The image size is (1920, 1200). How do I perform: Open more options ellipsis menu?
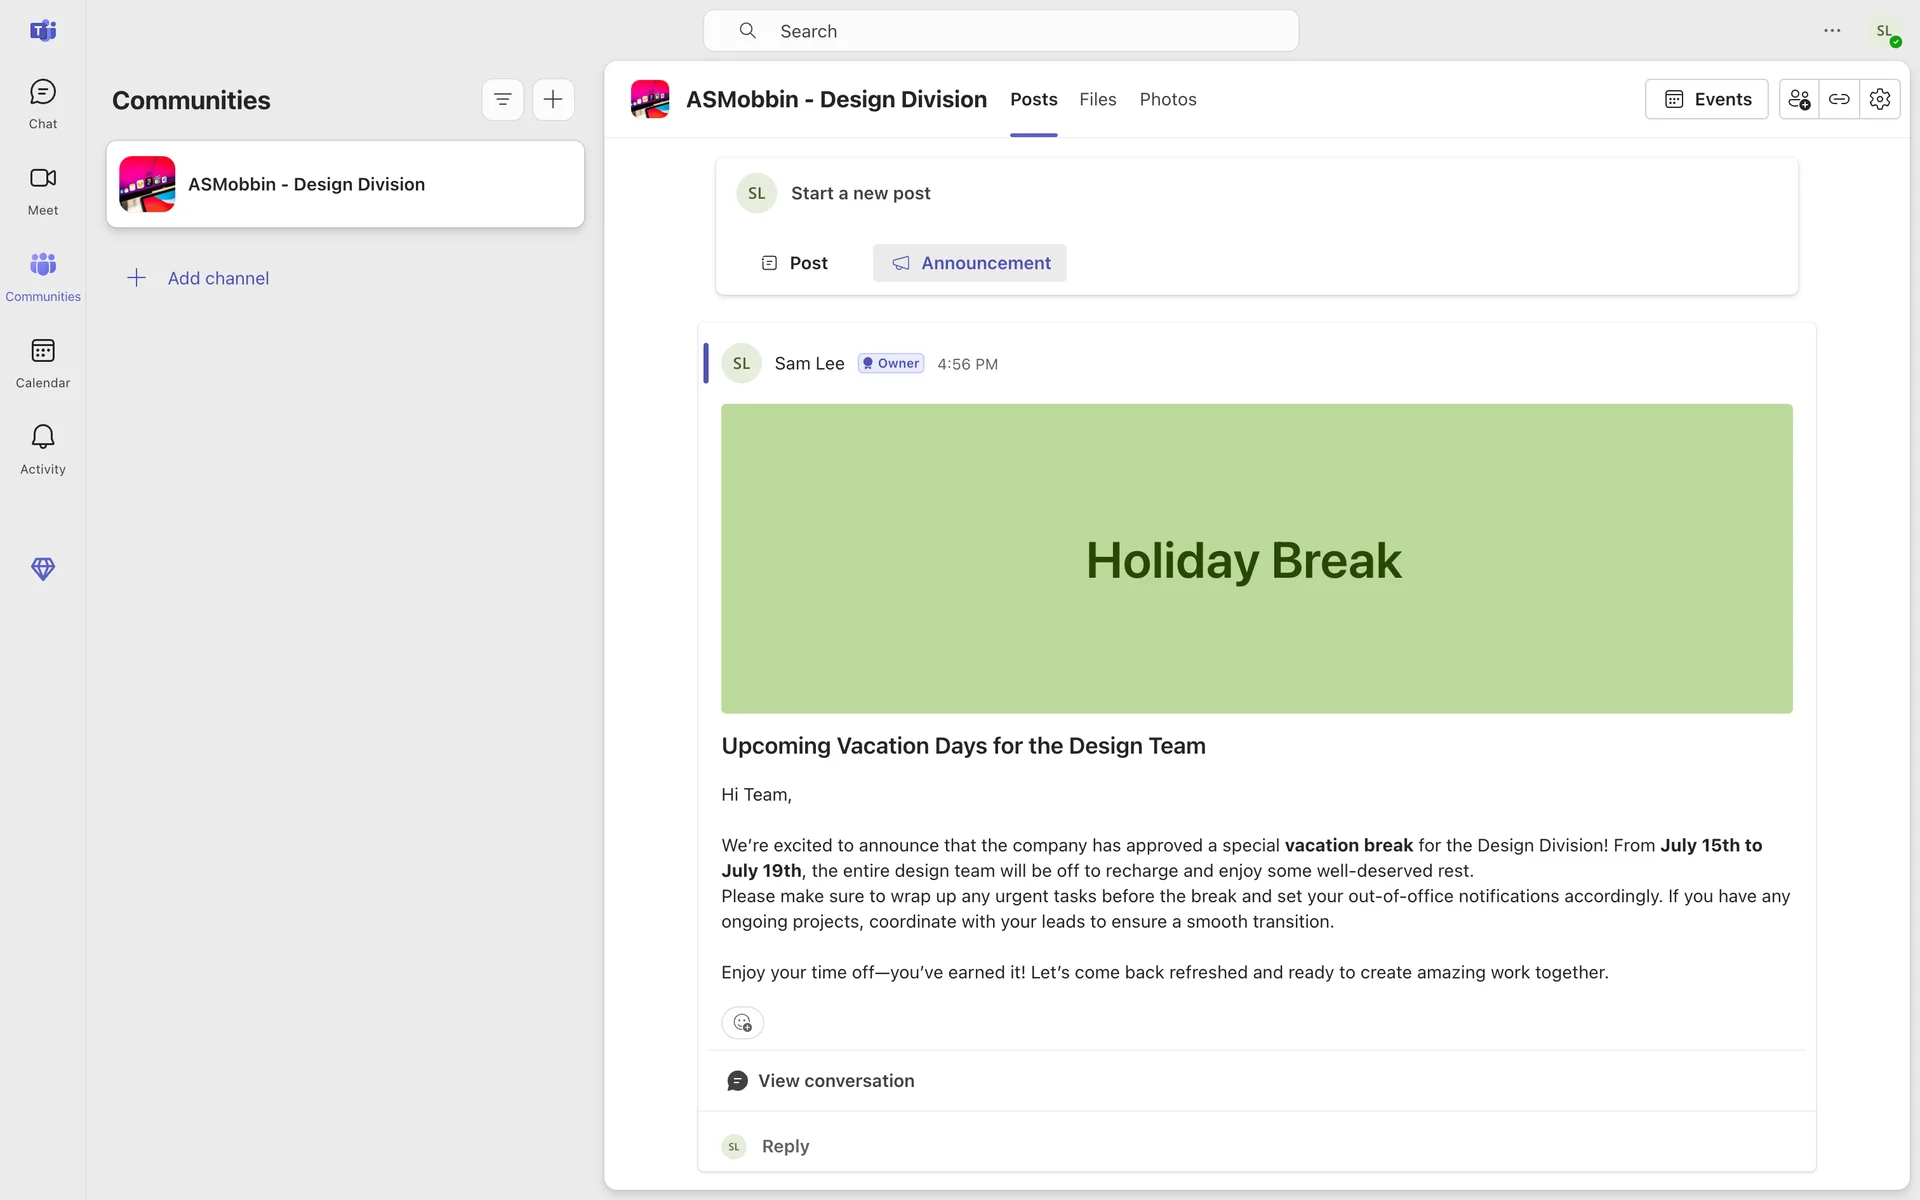1832,31
